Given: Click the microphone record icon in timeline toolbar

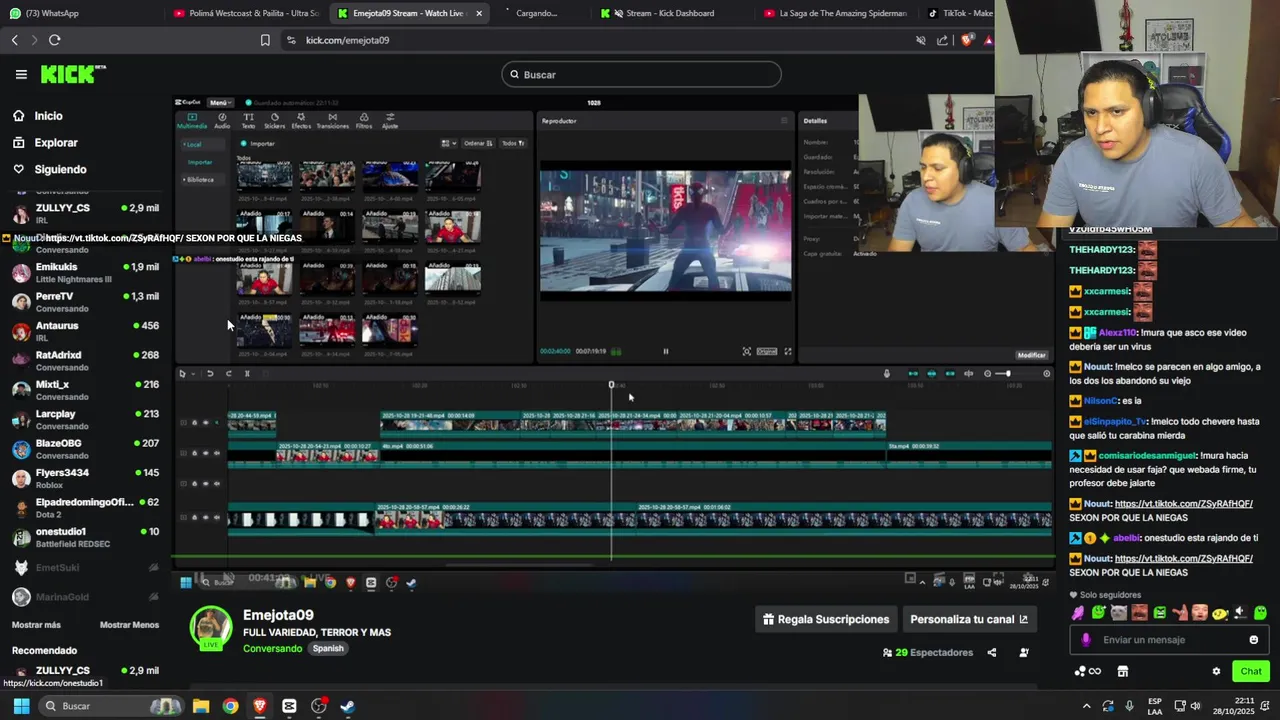Looking at the screenshot, I should click(886, 374).
